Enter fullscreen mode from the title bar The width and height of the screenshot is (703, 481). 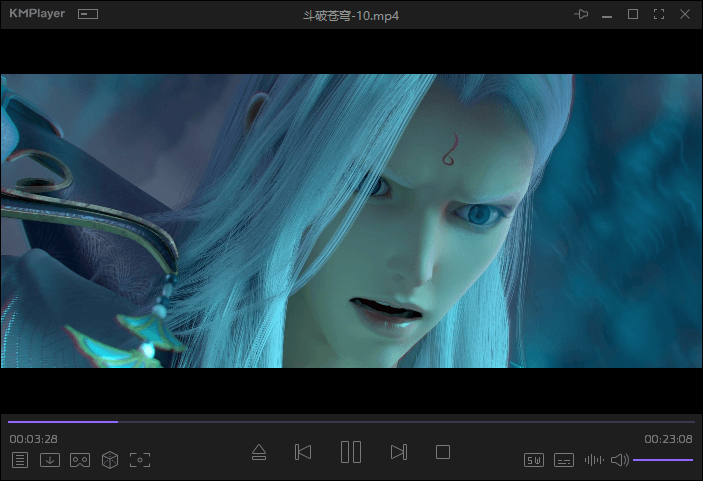658,14
